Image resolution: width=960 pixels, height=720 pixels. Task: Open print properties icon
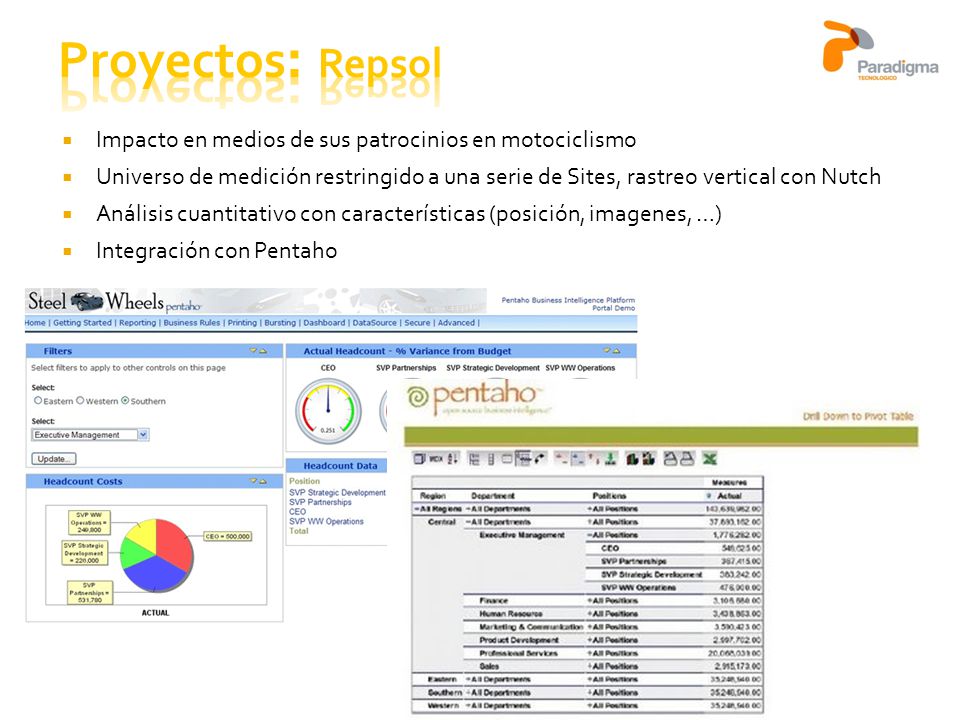point(670,459)
